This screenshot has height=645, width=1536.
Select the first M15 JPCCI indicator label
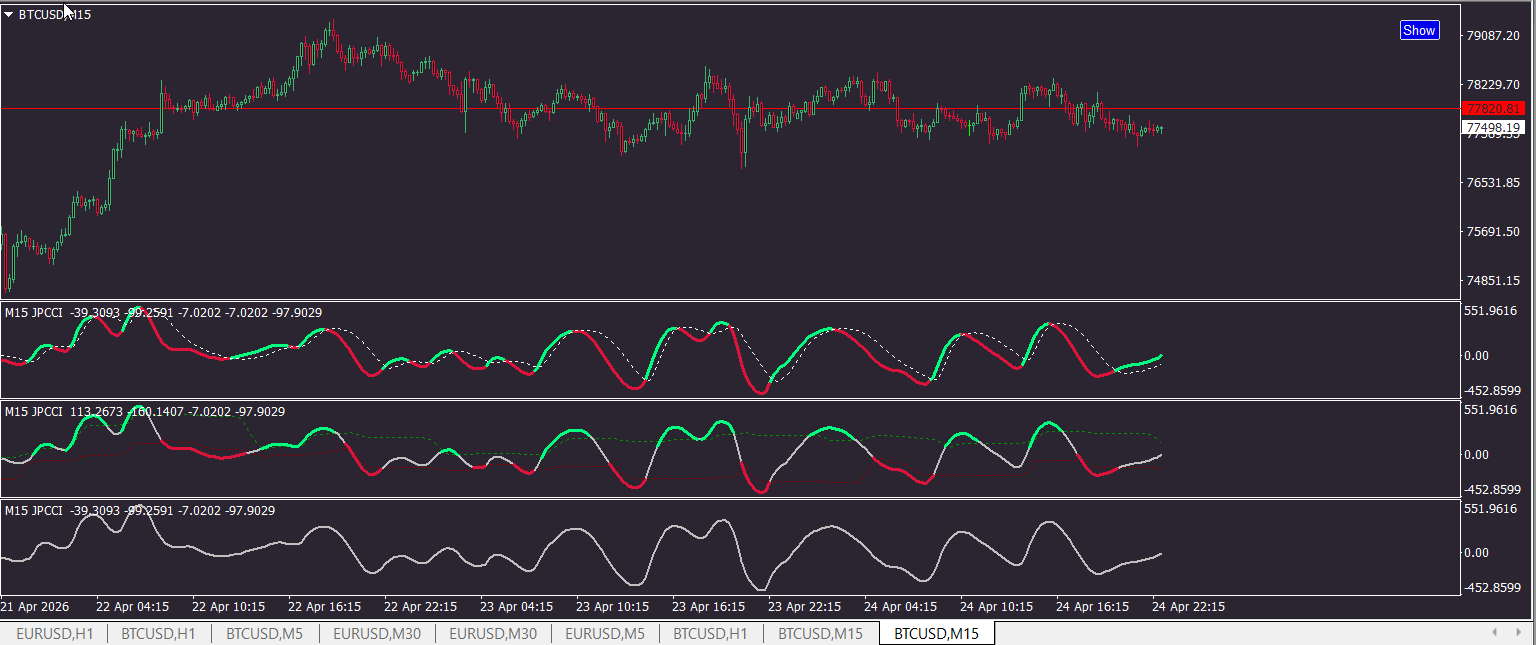163,313
